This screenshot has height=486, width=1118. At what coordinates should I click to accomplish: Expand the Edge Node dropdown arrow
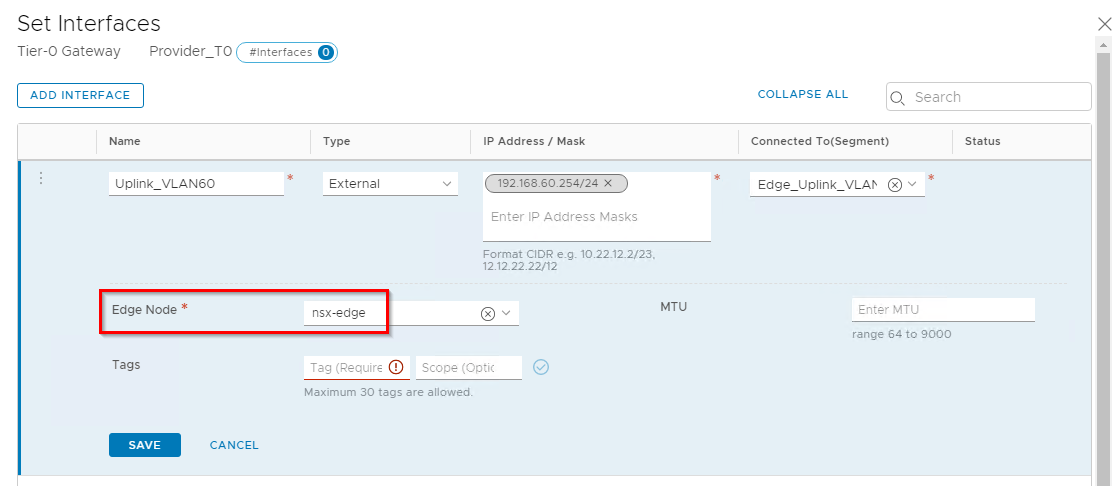click(506, 313)
